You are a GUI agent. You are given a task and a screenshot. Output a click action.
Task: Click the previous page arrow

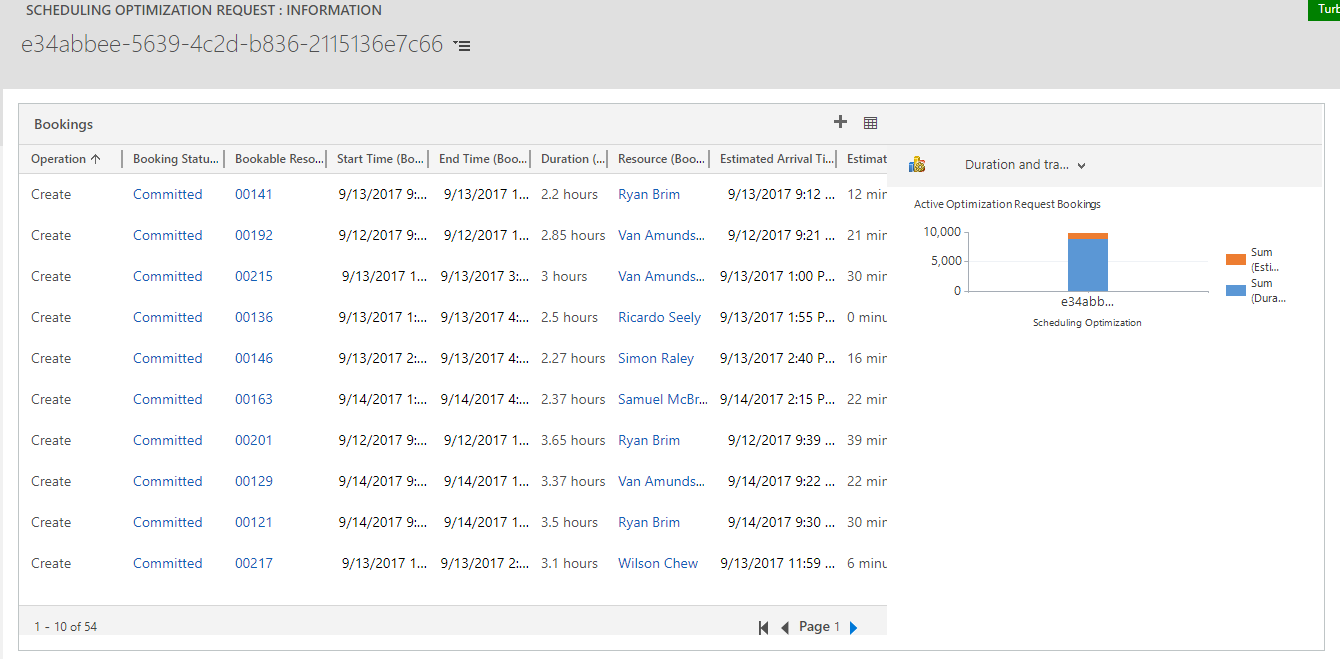785,627
